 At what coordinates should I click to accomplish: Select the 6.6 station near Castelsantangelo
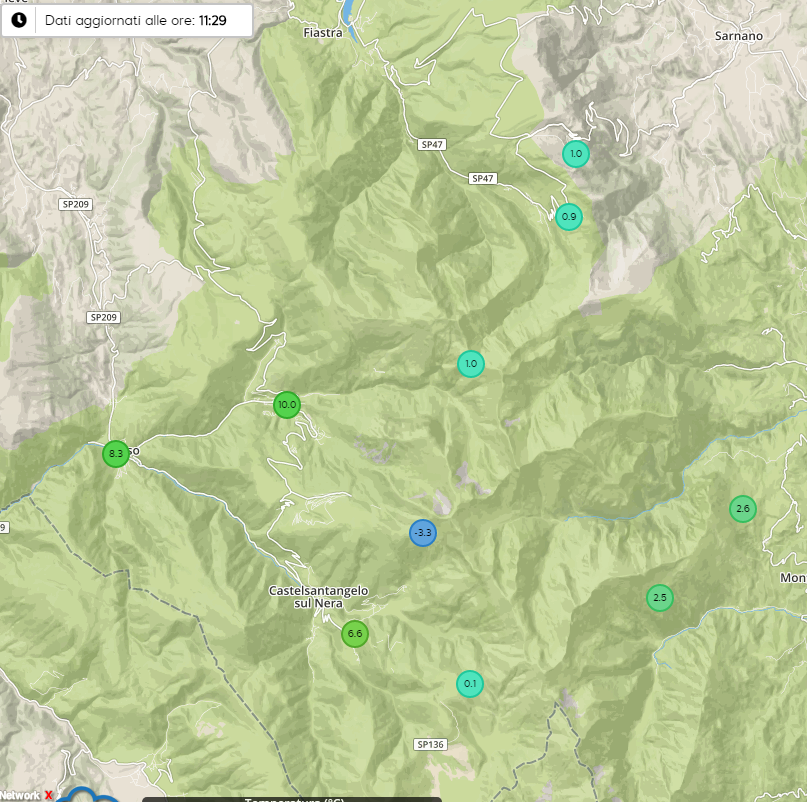354,634
